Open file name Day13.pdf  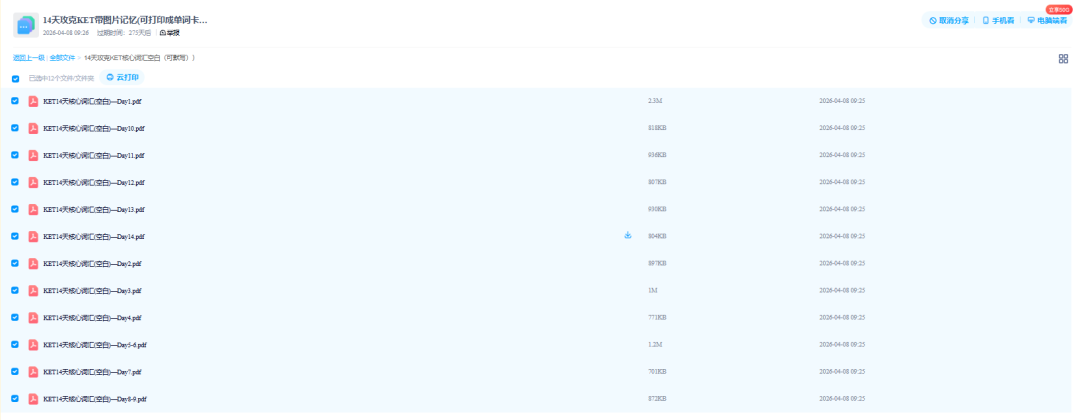(x=94, y=209)
